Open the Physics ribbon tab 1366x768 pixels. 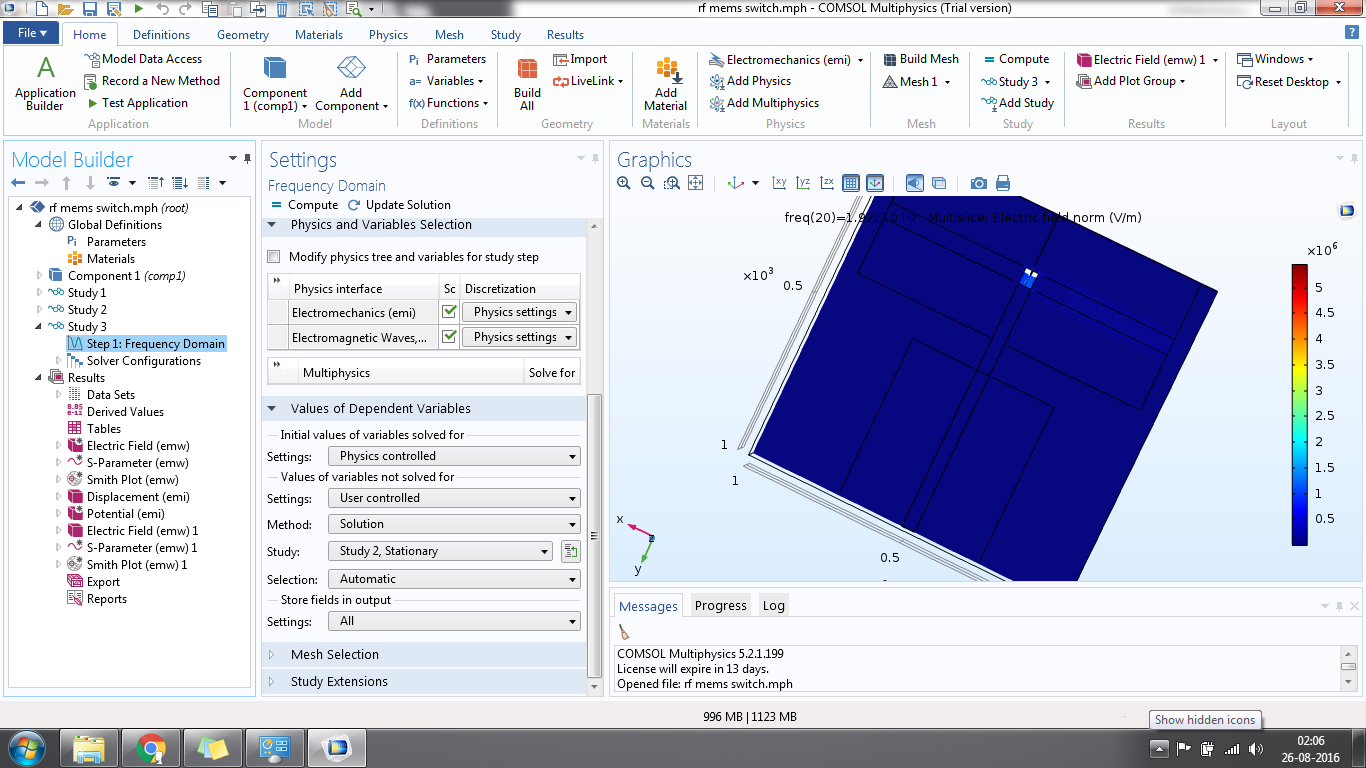click(388, 35)
